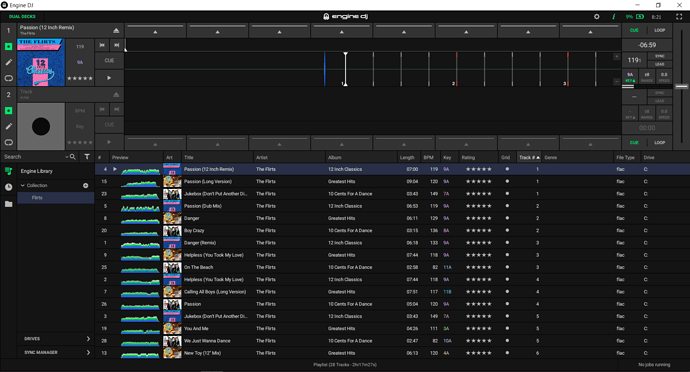Screen dimensions: 690x372
Task: Toggle fullscreen mode icon
Action: (679, 17)
